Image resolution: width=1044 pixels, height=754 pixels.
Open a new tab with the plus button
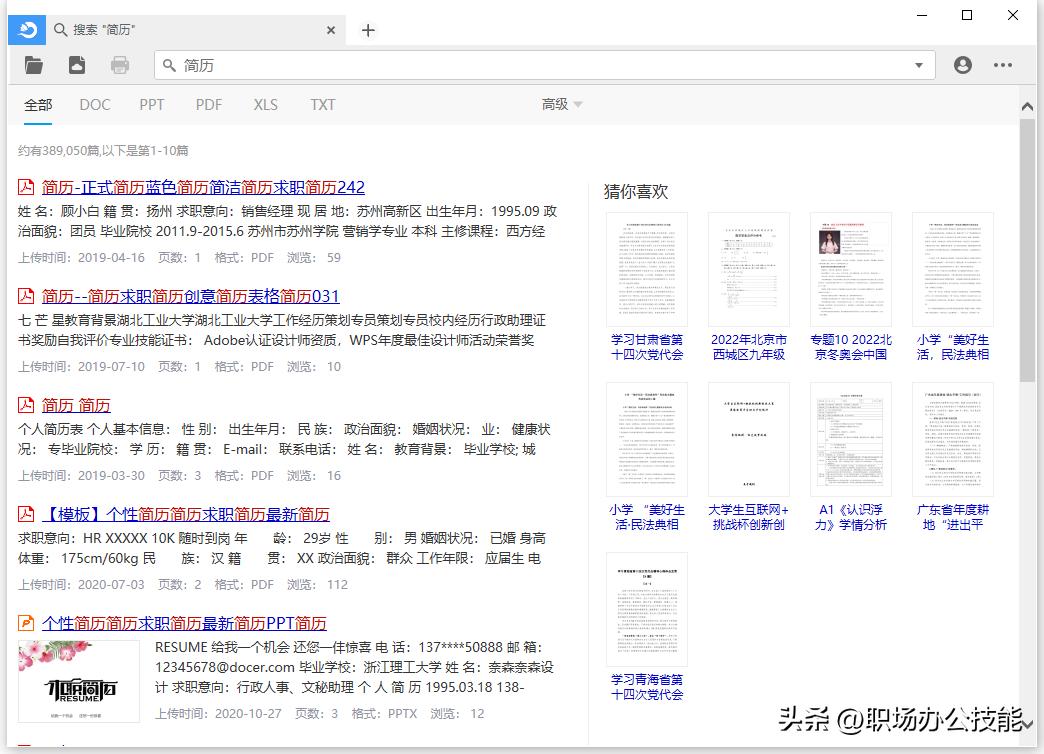point(368,30)
